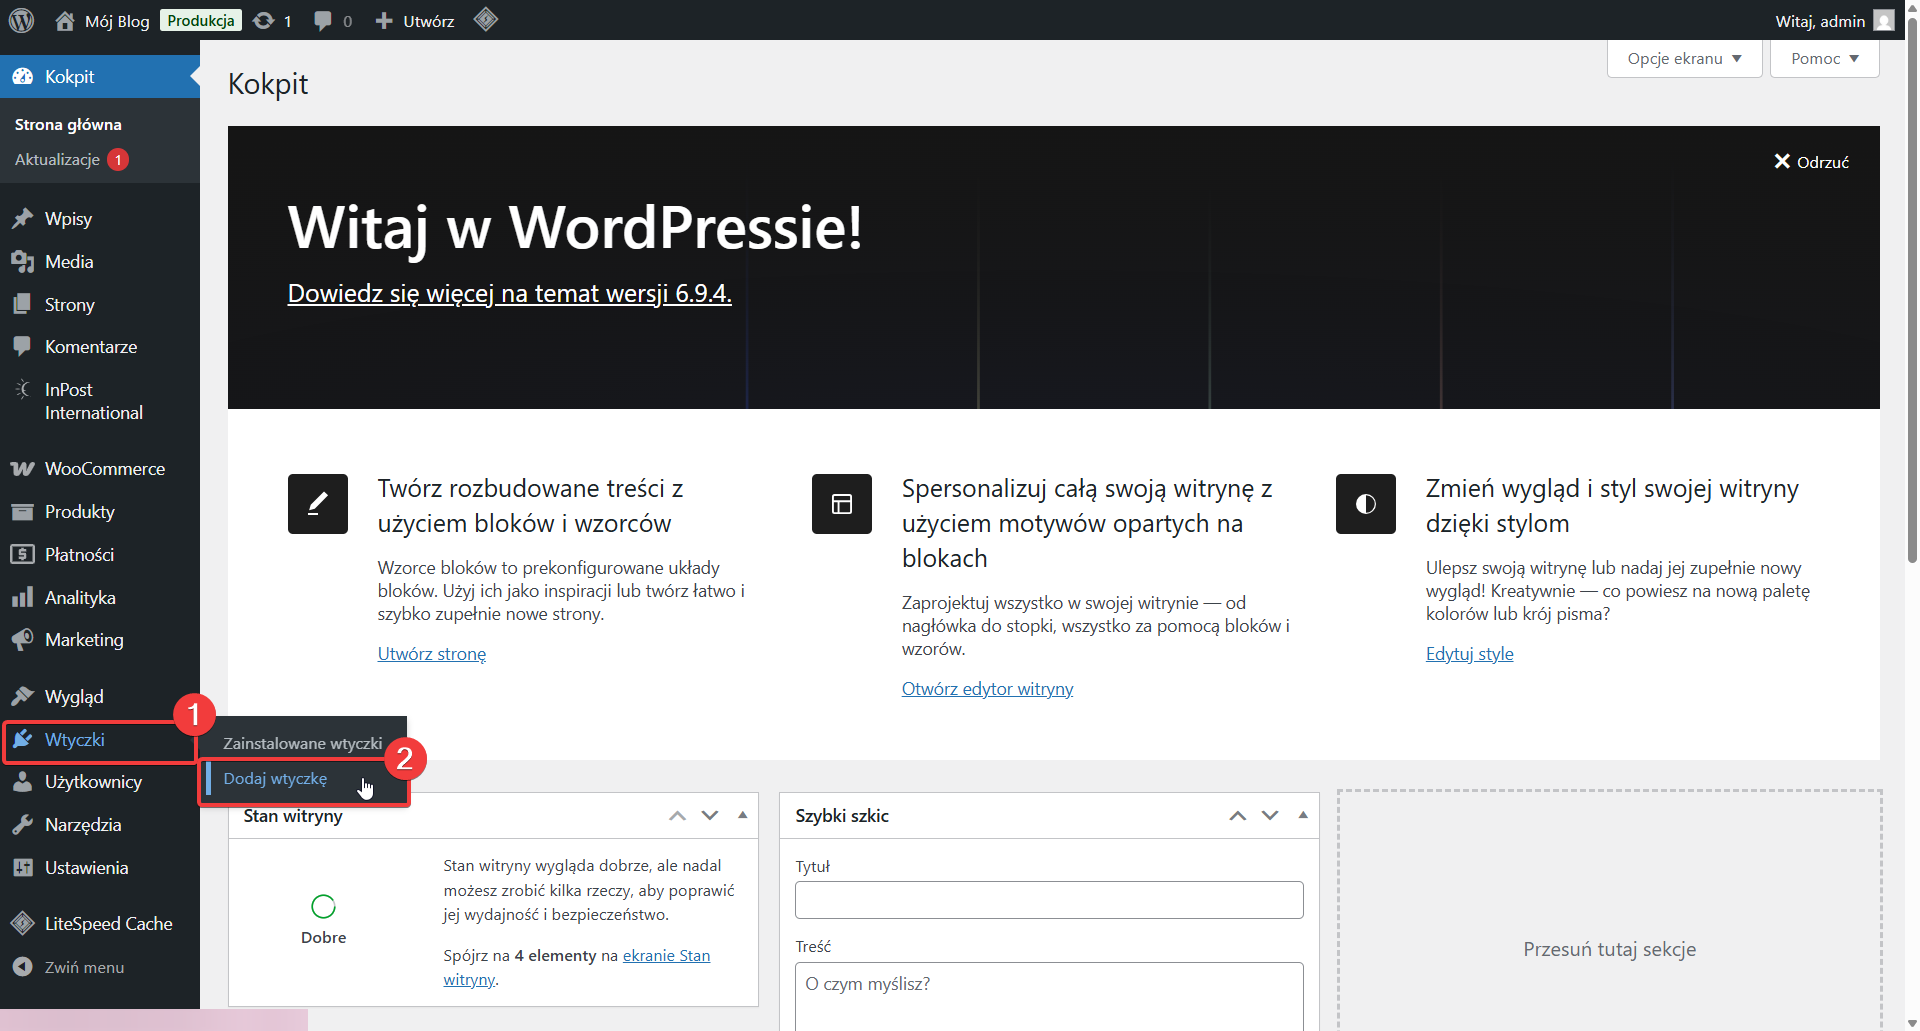
Task: Move Stan witryny panel down
Action: [710, 816]
